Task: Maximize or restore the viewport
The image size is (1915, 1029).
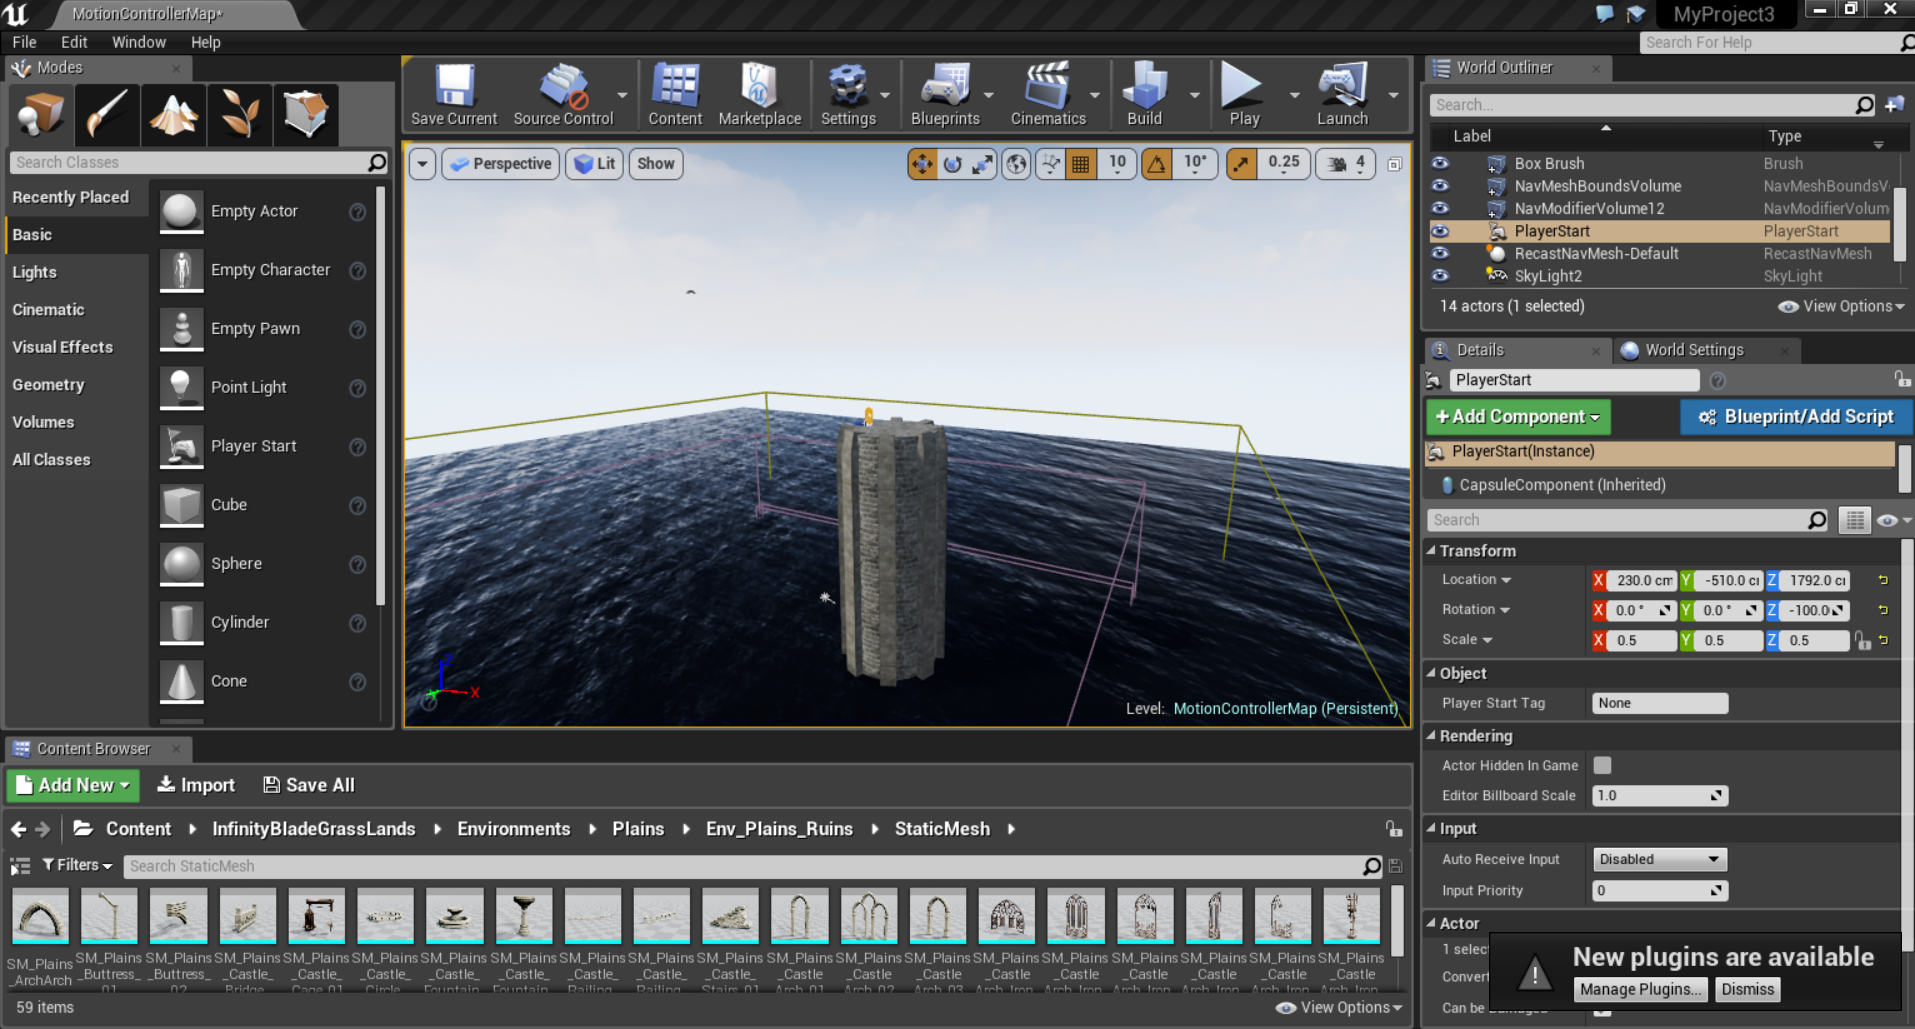Action: click(x=1394, y=164)
